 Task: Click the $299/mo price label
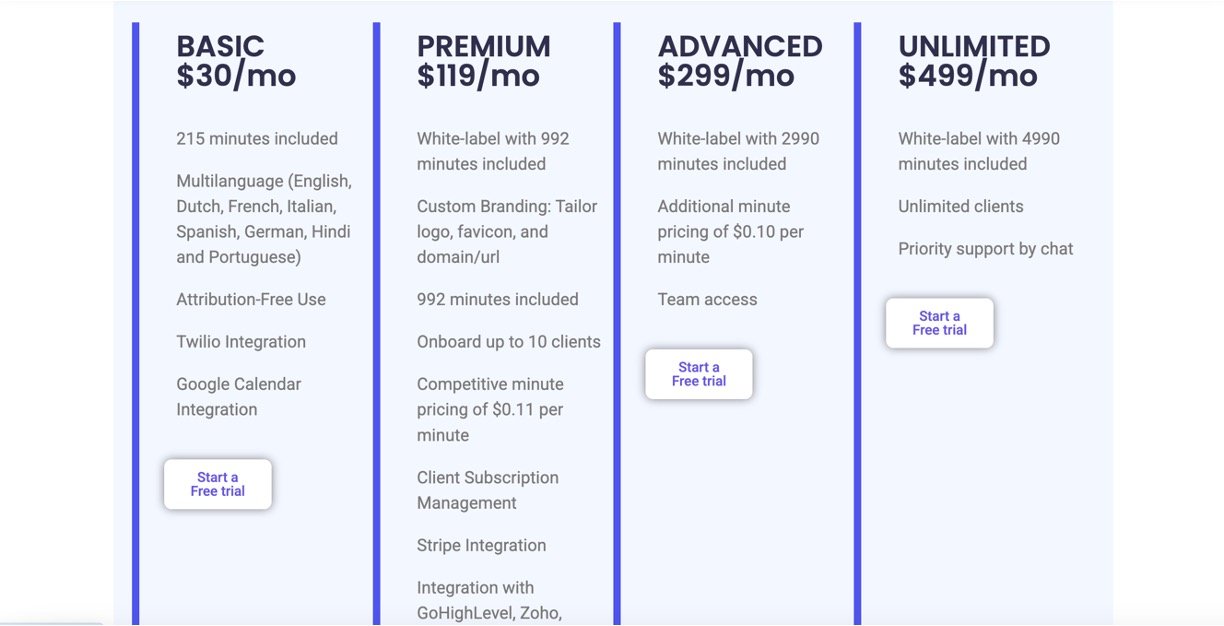point(726,76)
